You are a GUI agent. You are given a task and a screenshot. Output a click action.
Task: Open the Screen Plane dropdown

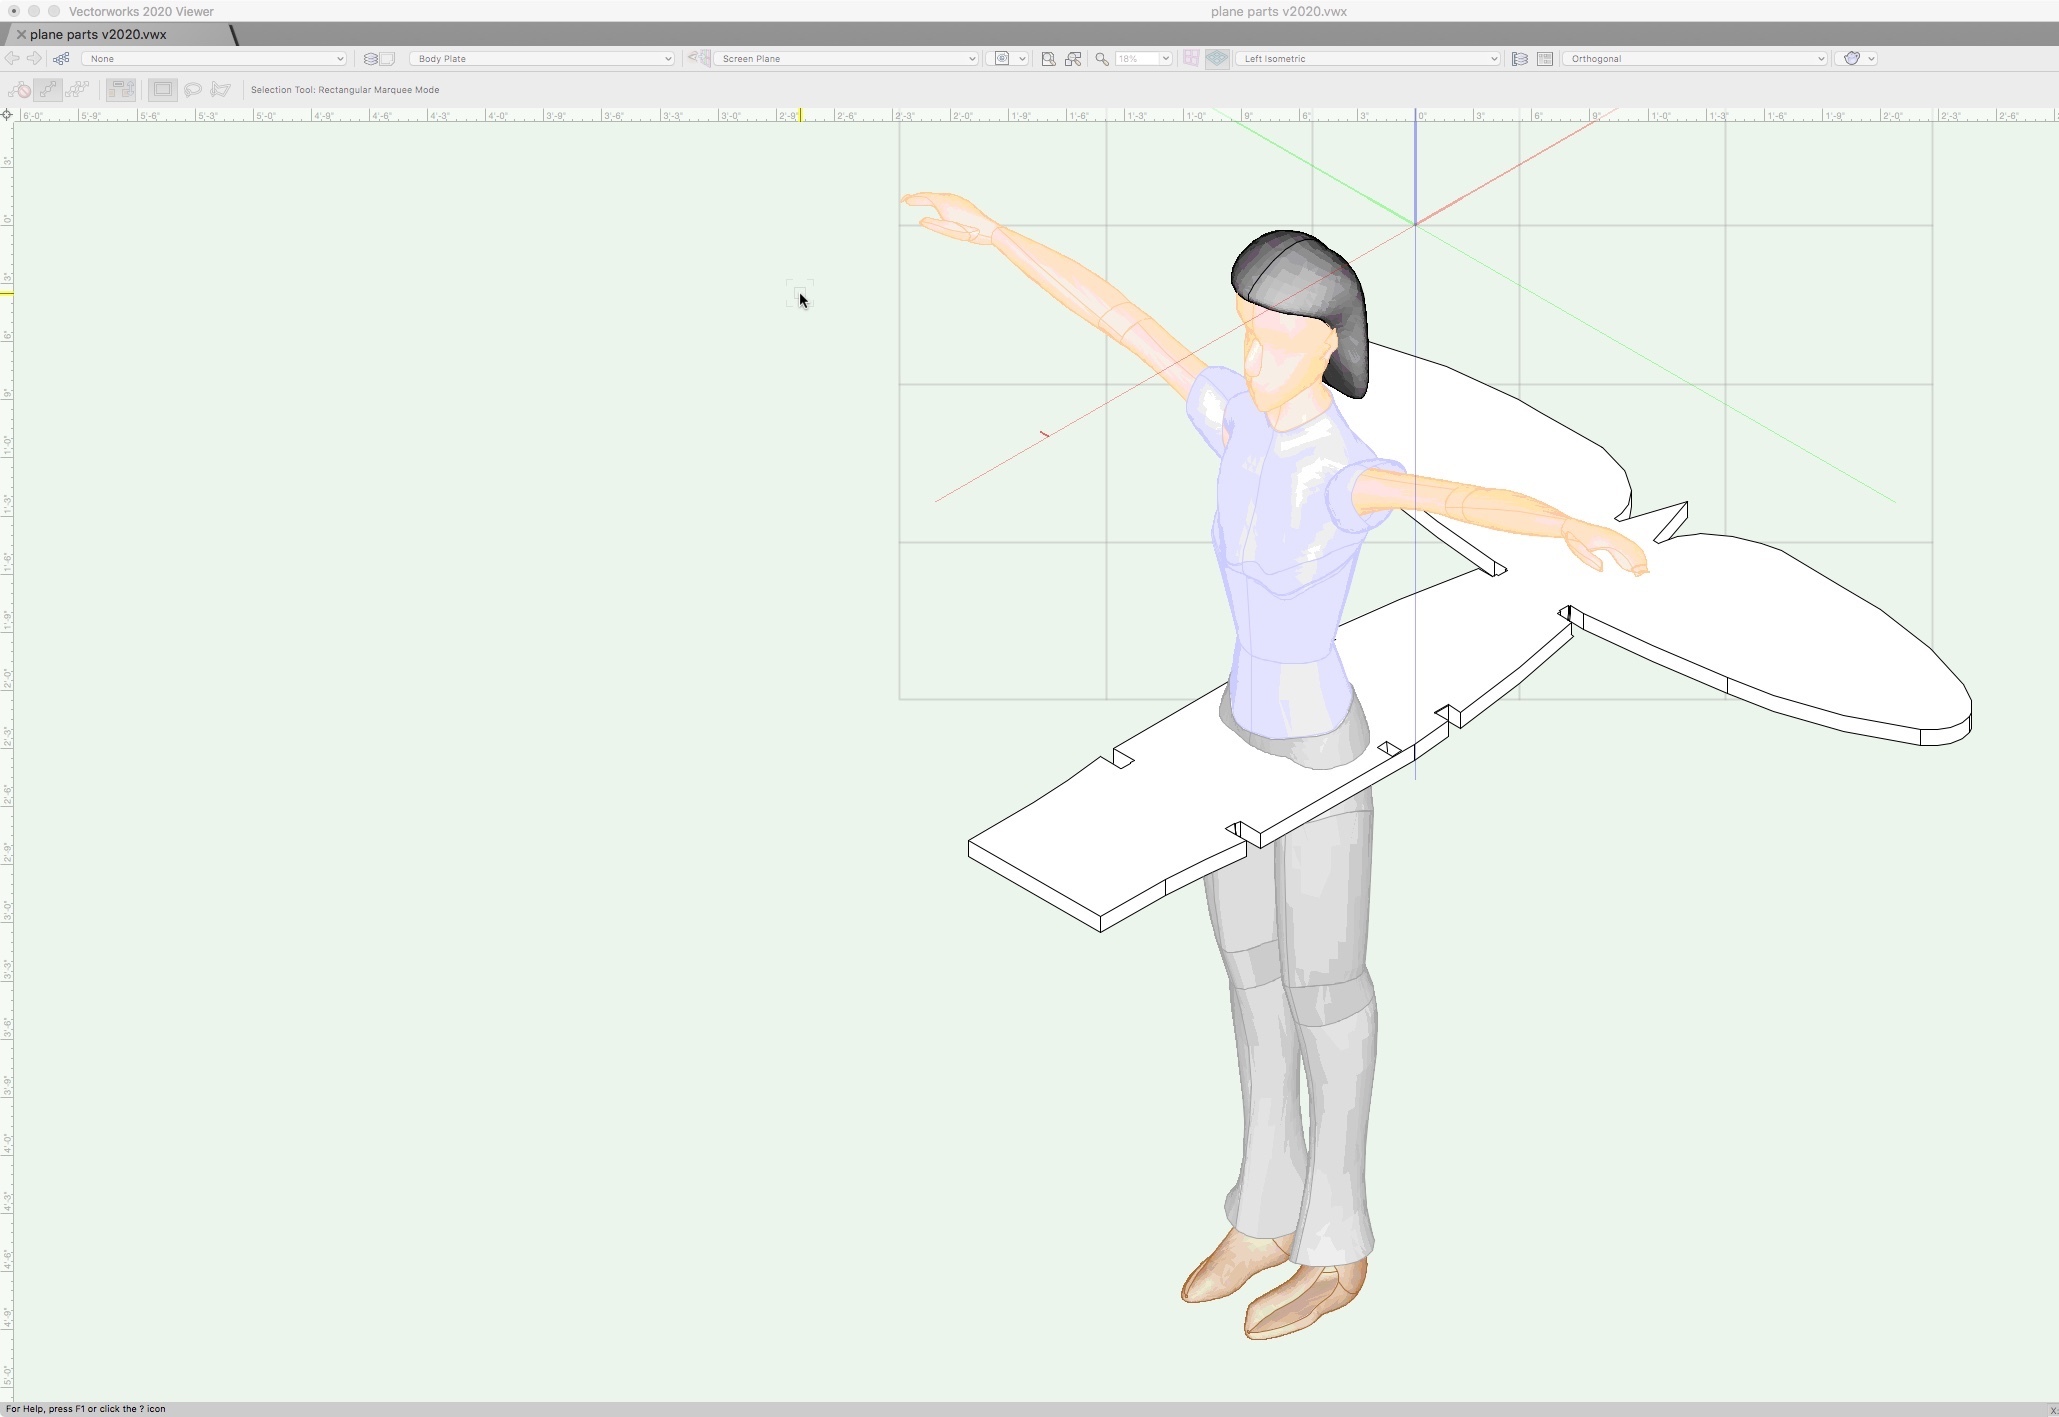click(845, 59)
